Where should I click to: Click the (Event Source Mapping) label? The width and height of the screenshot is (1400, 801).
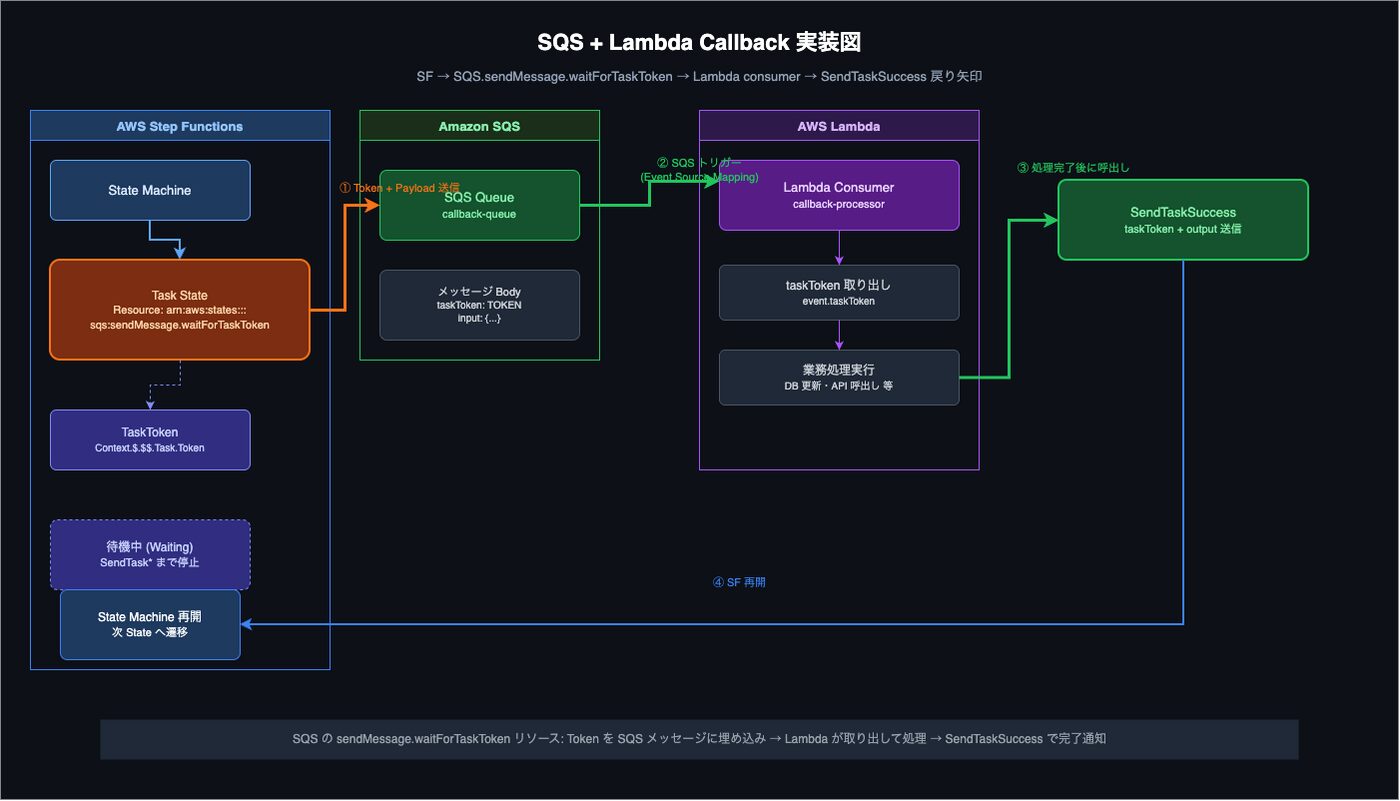(699, 177)
